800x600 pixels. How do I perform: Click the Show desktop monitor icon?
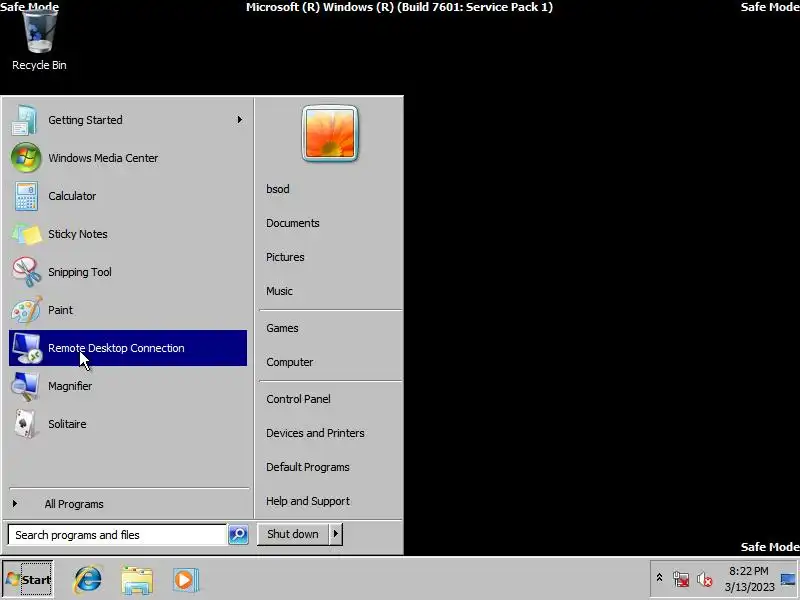pos(788,579)
